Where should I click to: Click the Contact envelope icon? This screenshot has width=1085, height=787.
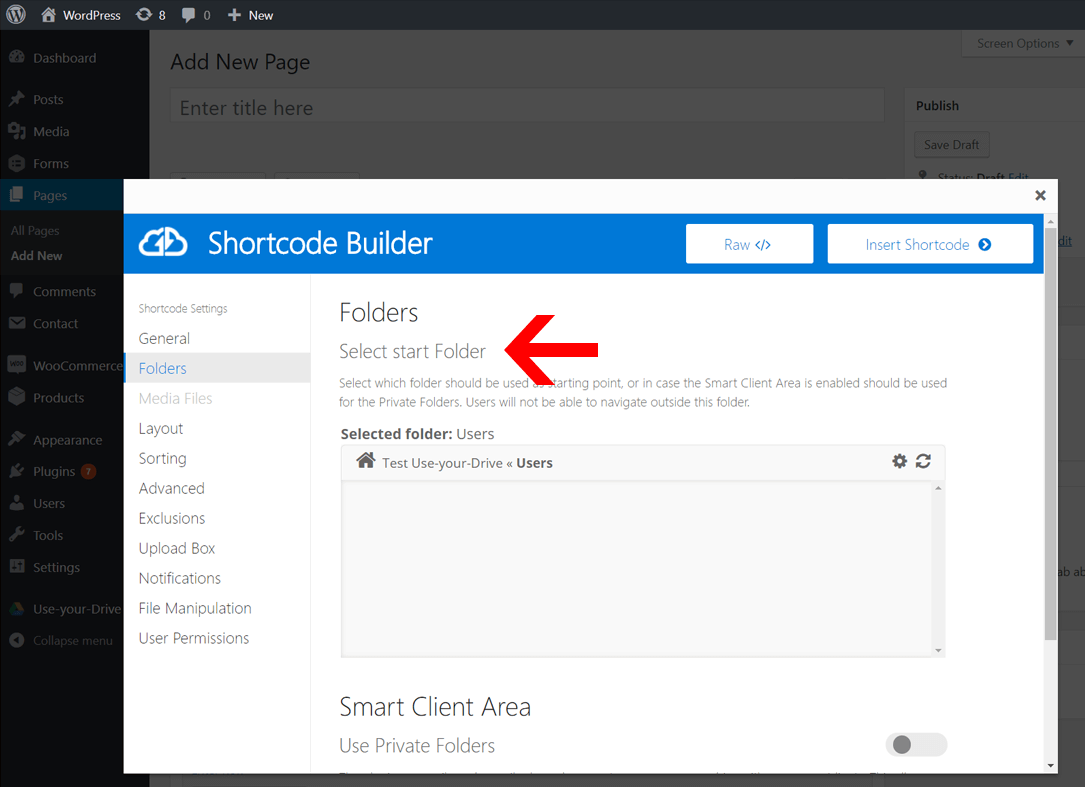(x=17, y=323)
